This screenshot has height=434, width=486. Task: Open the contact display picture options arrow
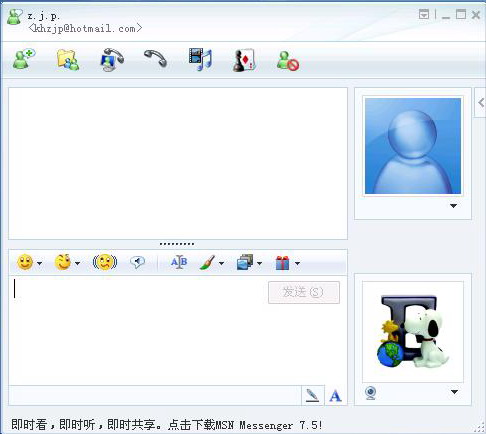pos(453,206)
